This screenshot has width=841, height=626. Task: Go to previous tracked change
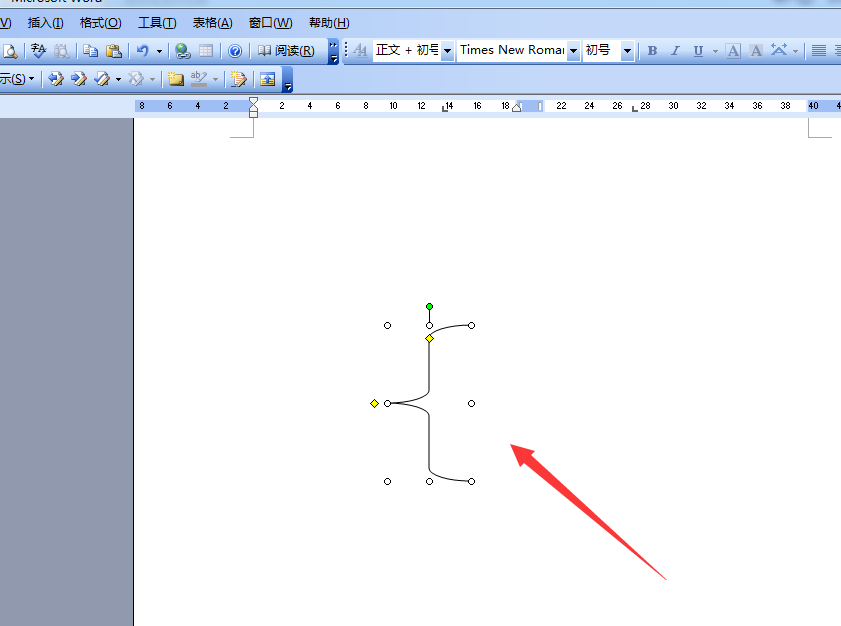tap(56, 79)
